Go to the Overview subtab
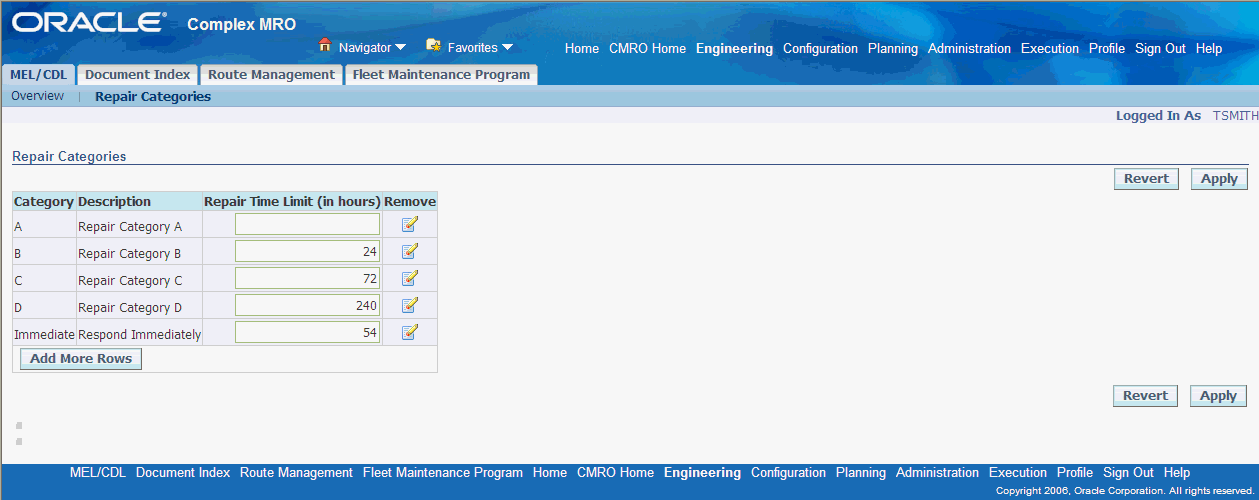Screen dimensions: 1259x500 (37, 96)
